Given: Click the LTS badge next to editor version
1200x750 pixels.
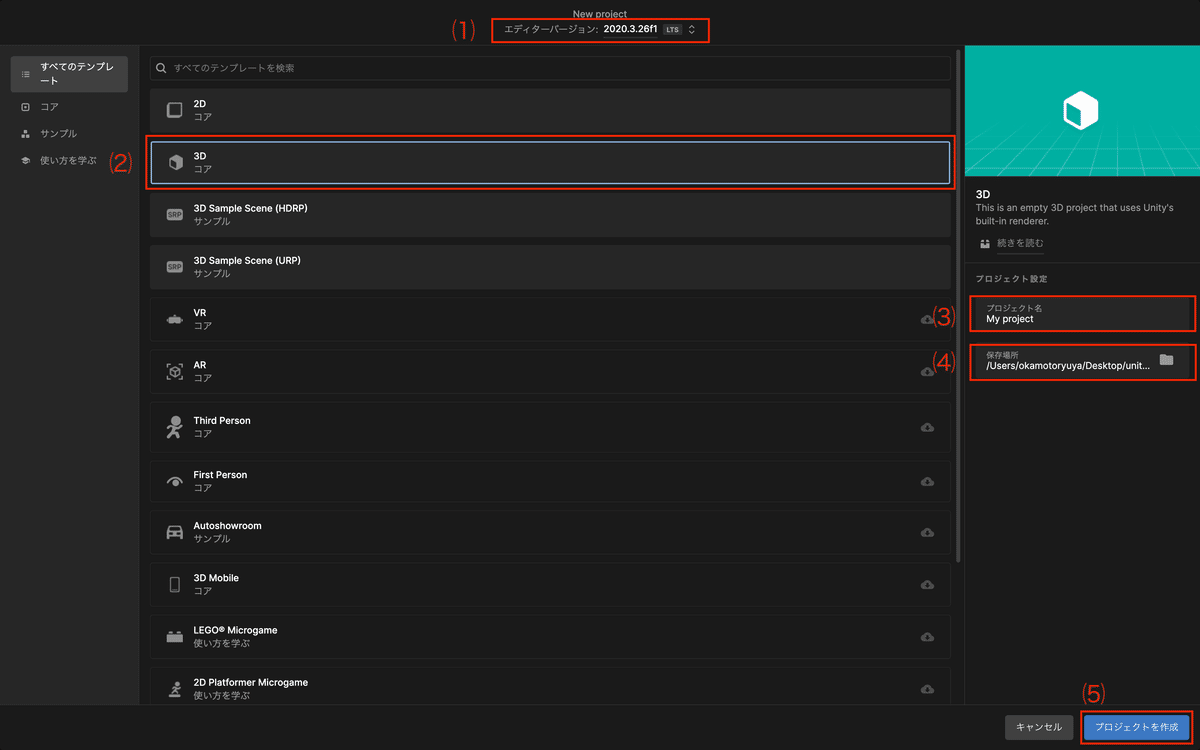Looking at the screenshot, I should [672, 30].
